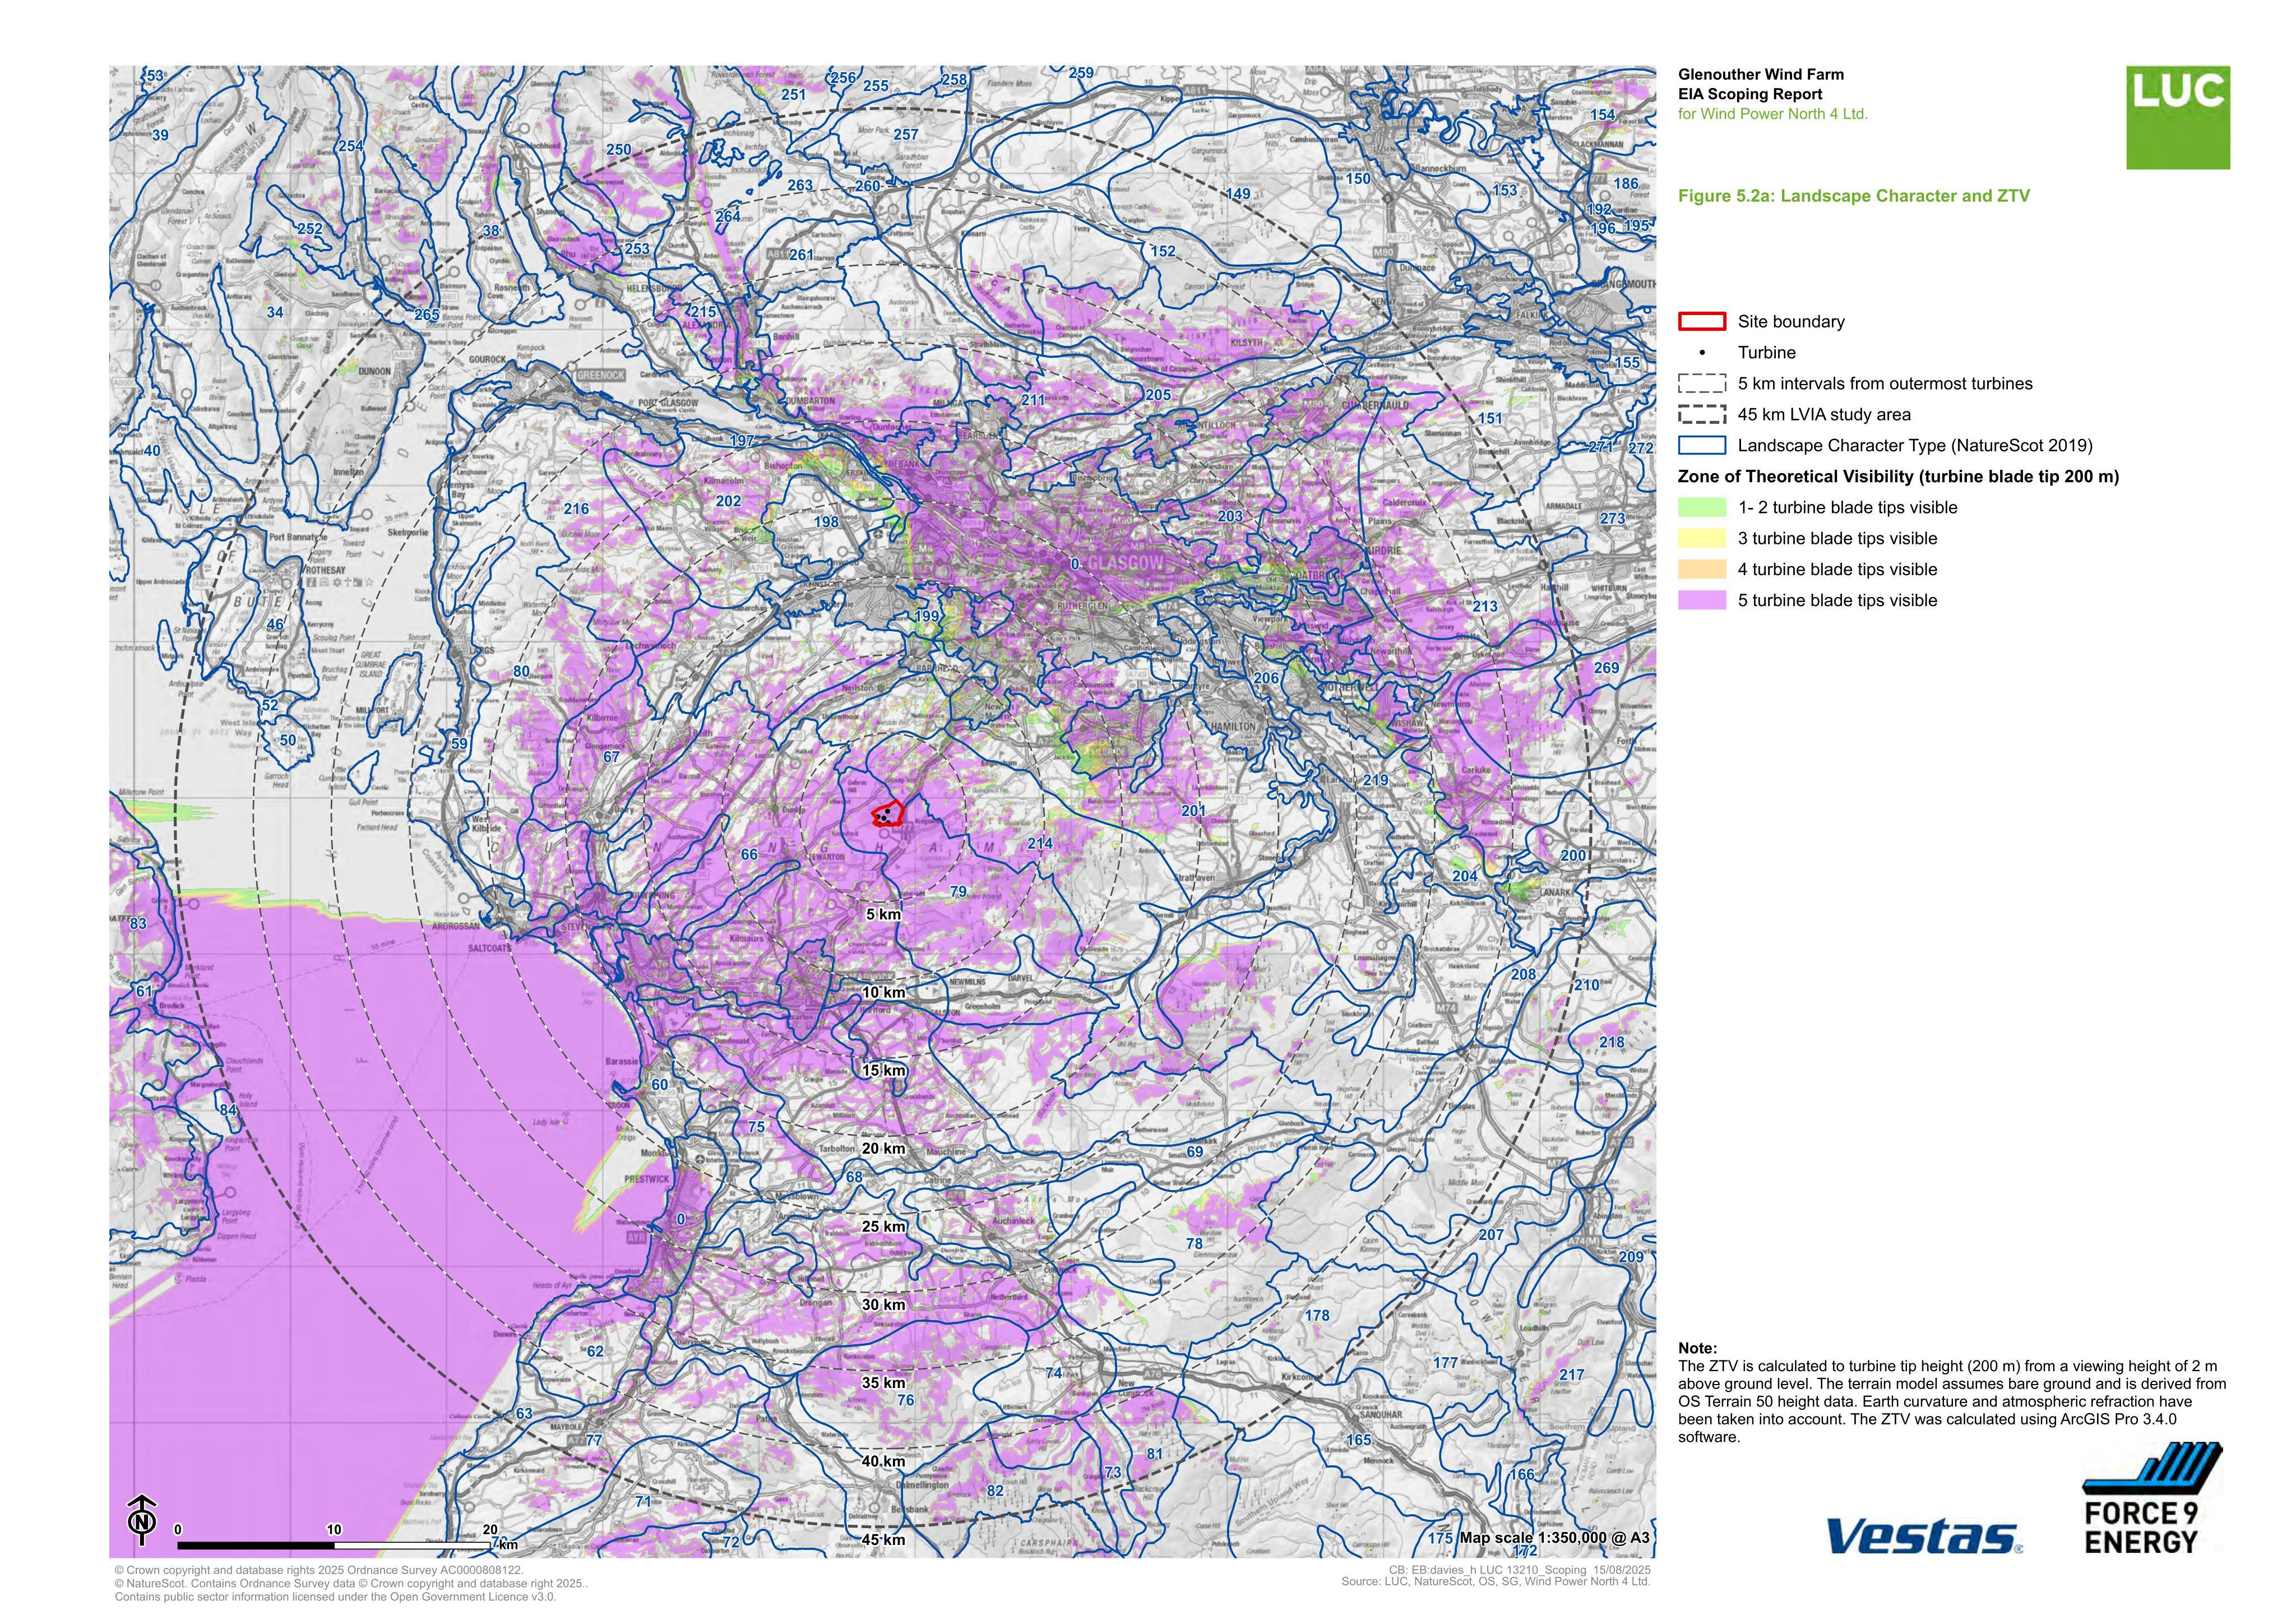Click landscape character type number '216'
2296x1624 pixels.
pyautogui.click(x=577, y=509)
